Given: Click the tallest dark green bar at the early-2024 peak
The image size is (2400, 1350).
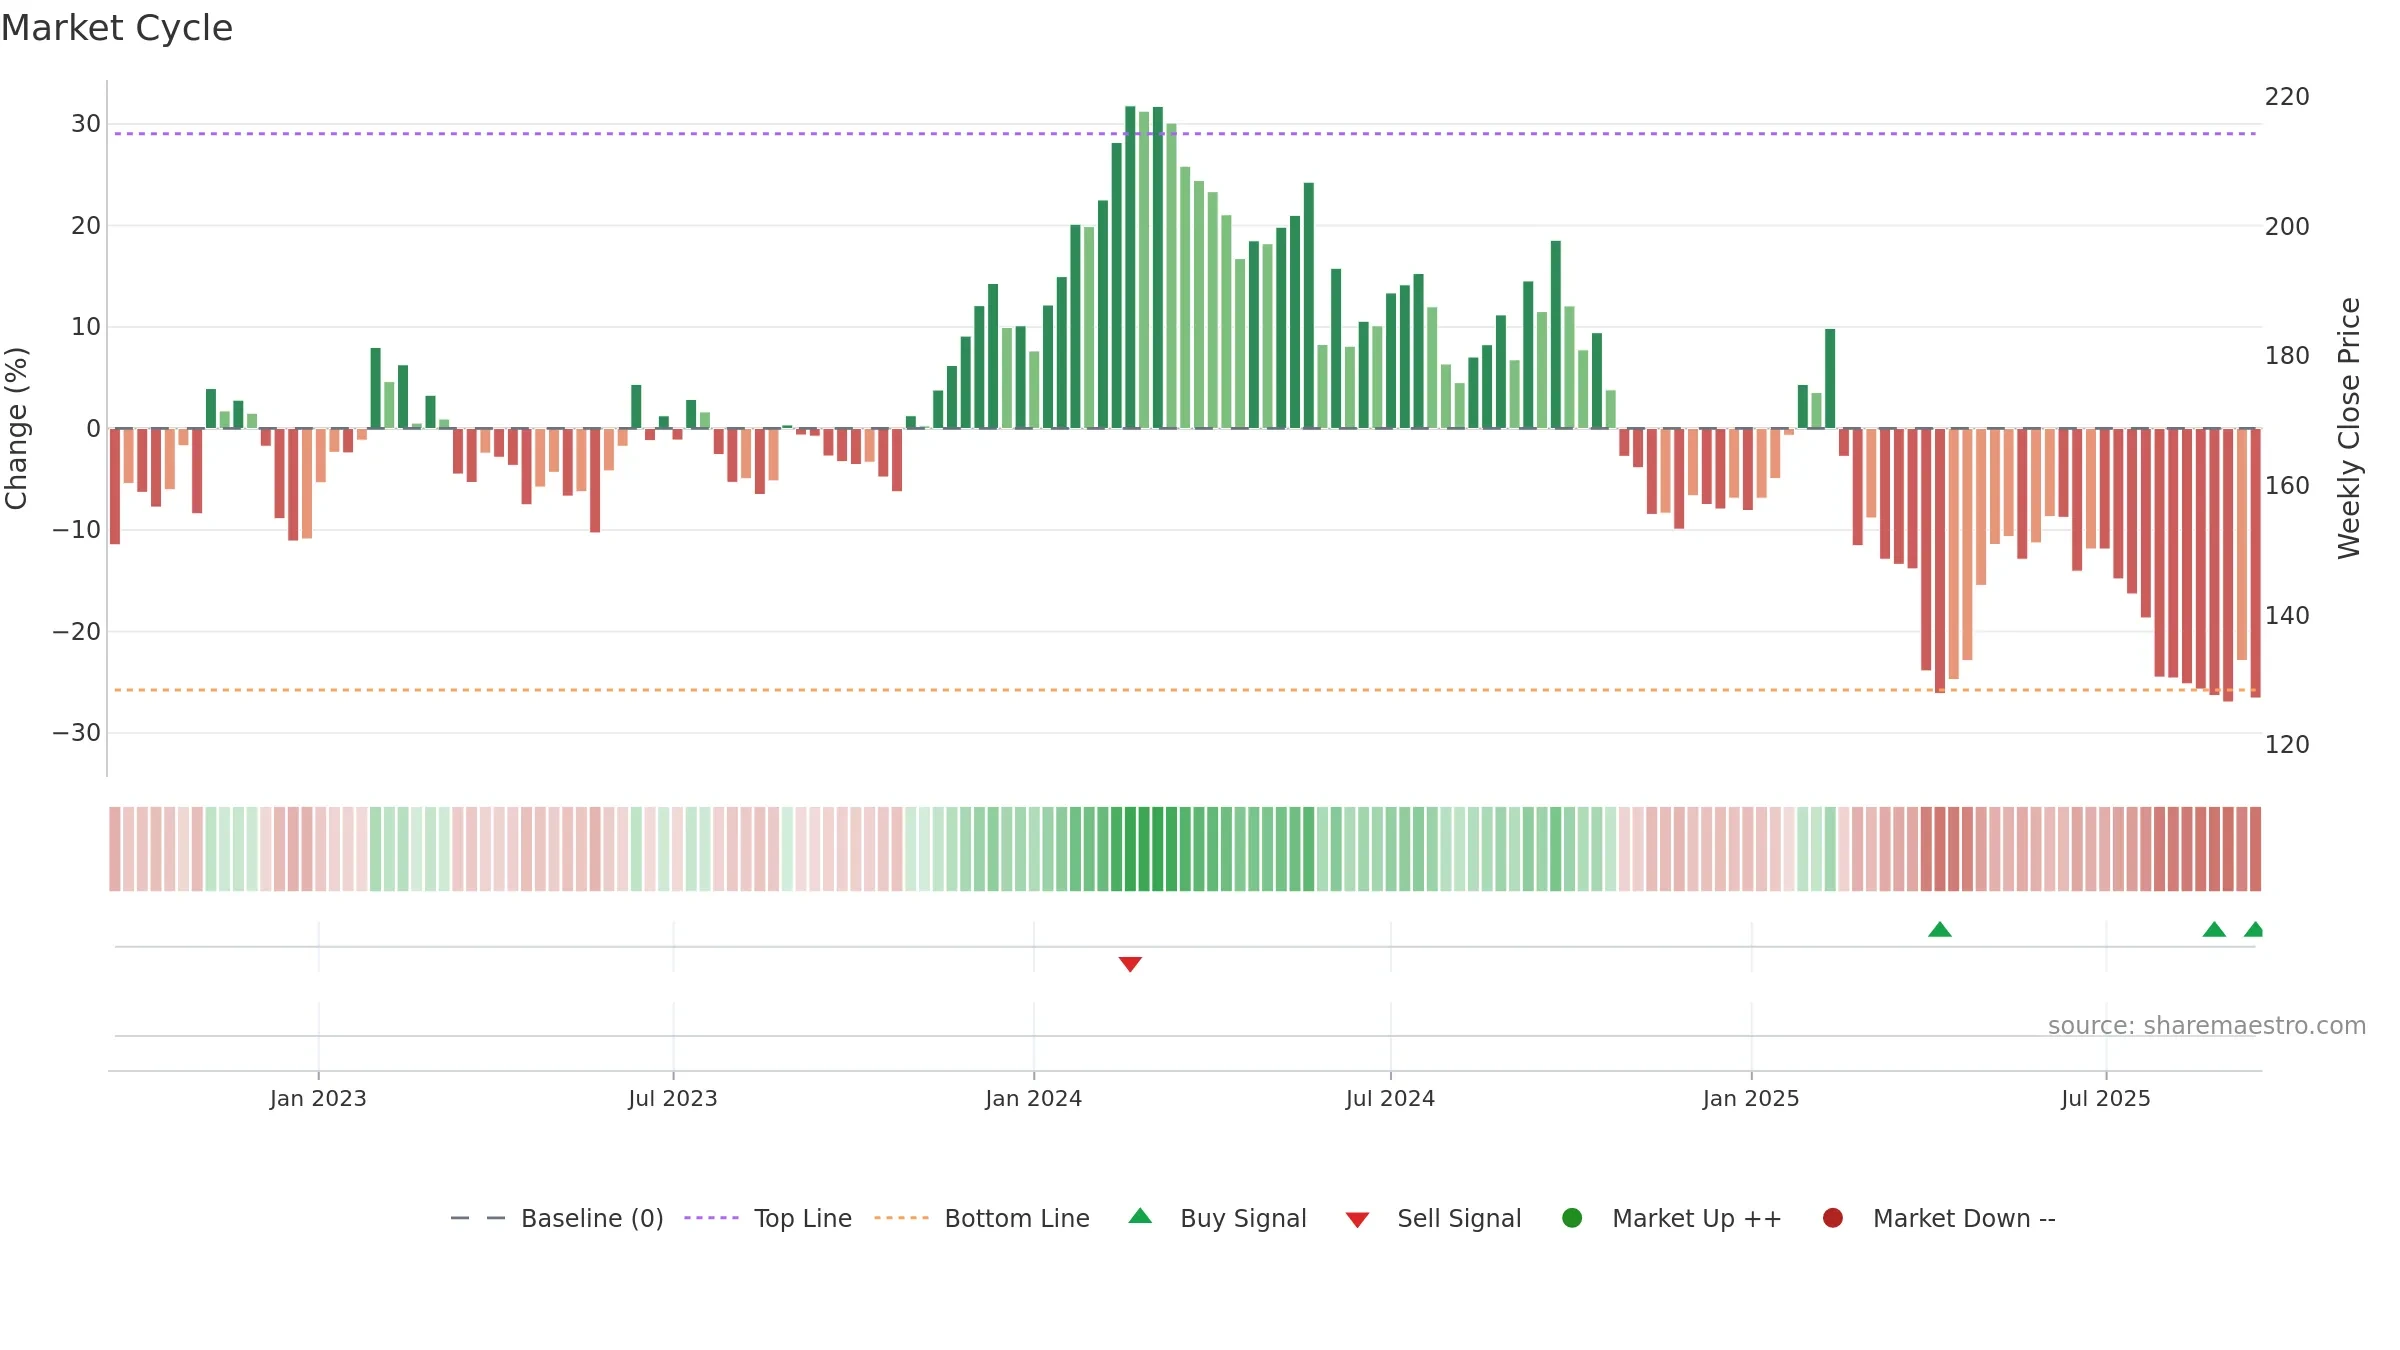Looking at the screenshot, I should pyautogui.click(x=1130, y=267).
